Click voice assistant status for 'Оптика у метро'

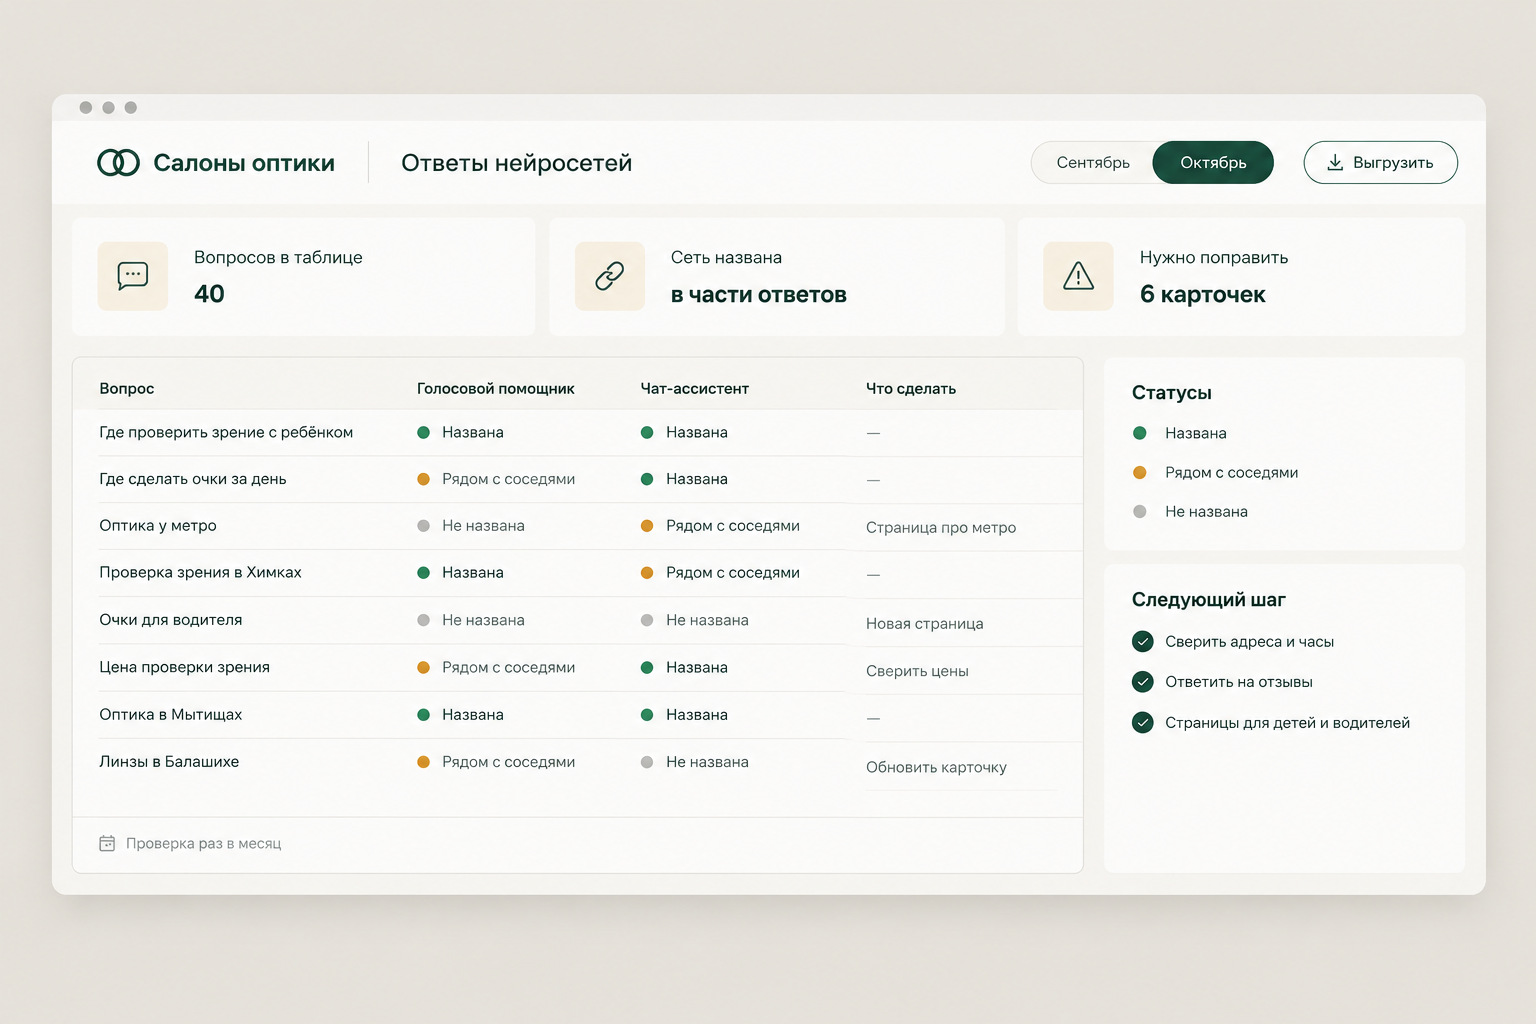coord(471,526)
